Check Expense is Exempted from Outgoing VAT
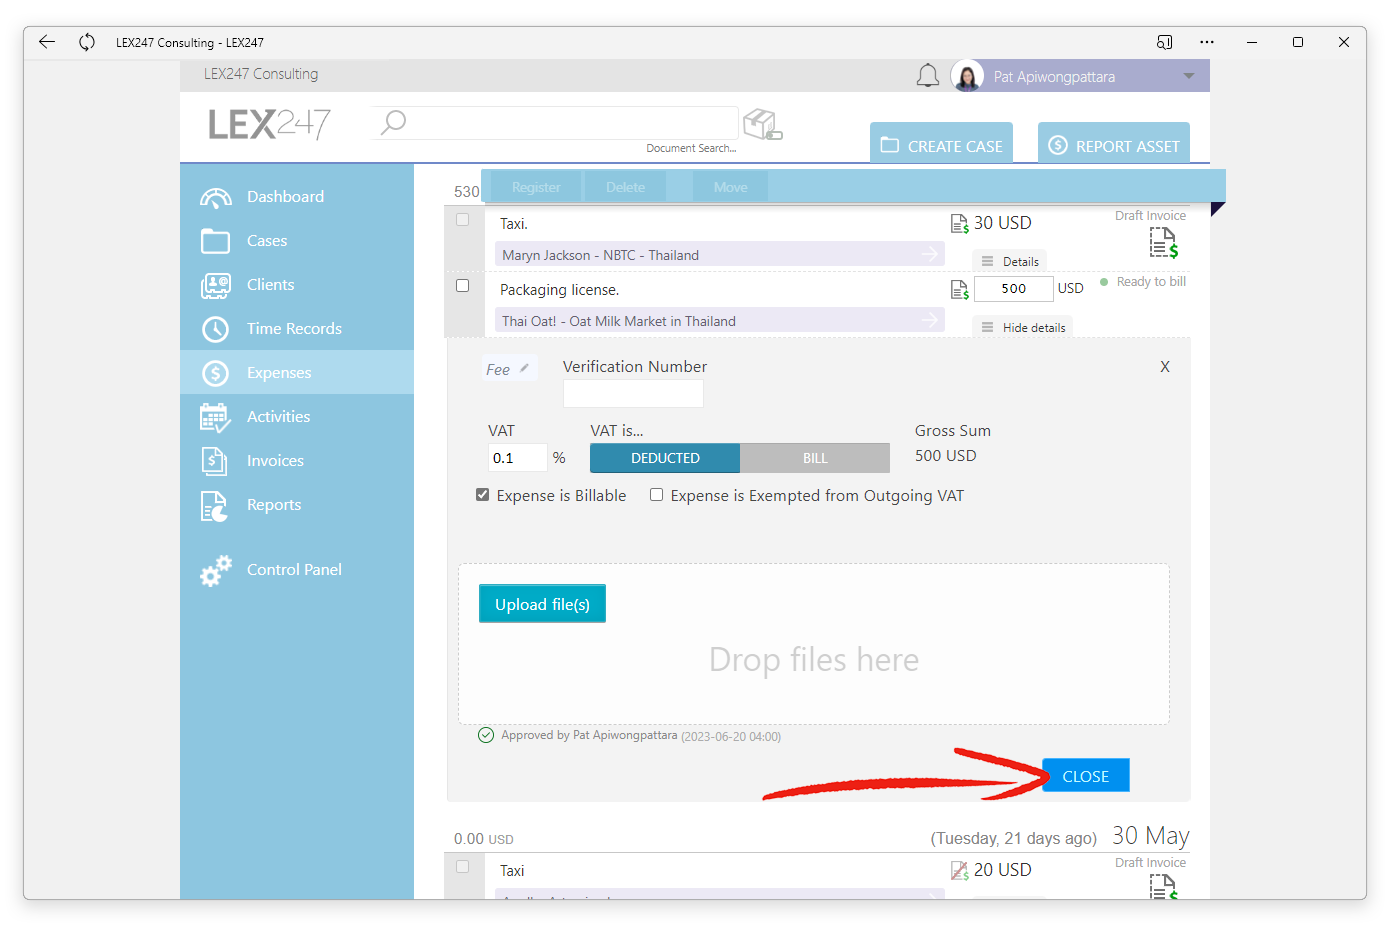Viewport: 1390px width, 925px height. point(657,495)
